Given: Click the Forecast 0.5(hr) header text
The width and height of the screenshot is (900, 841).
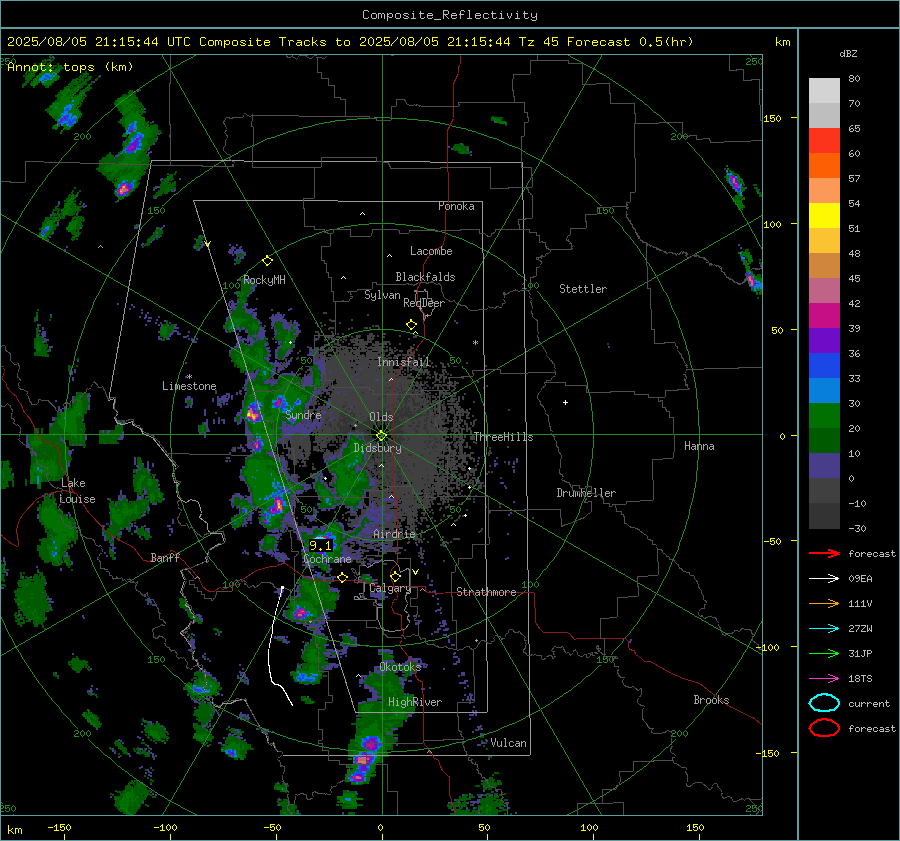Looking at the screenshot, I should click(x=630, y=42).
